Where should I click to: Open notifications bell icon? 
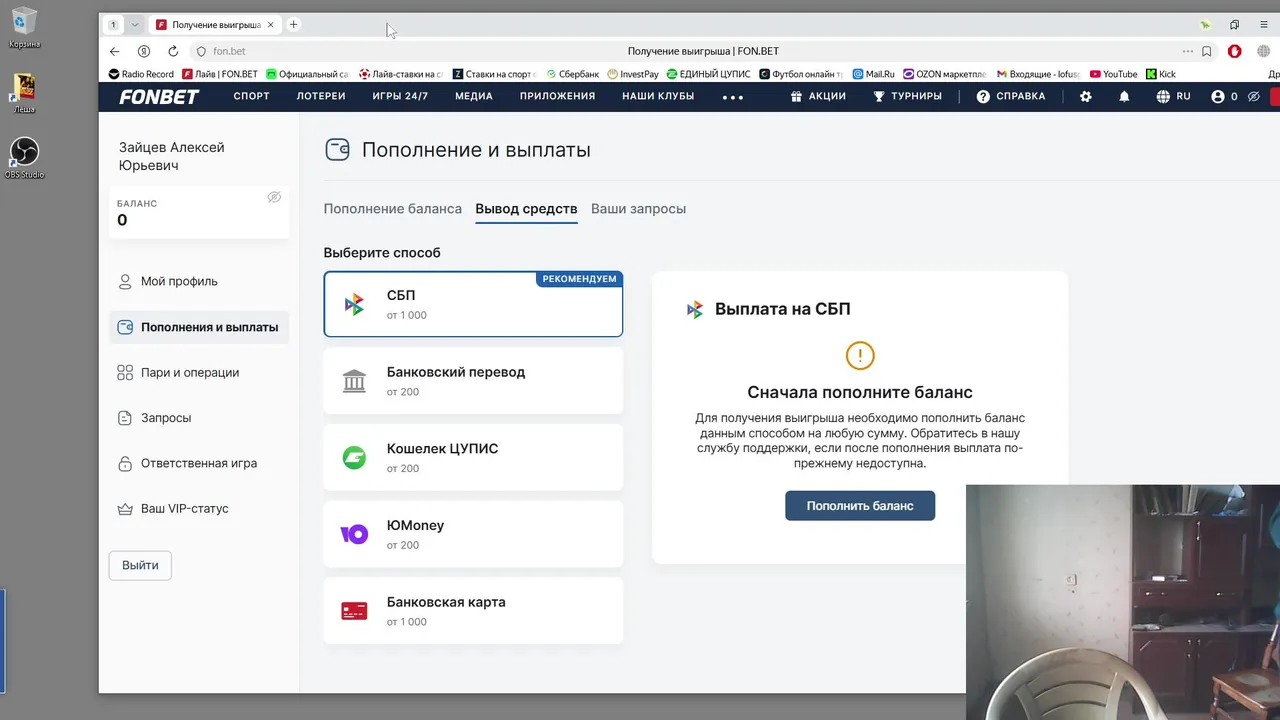pos(1124,97)
